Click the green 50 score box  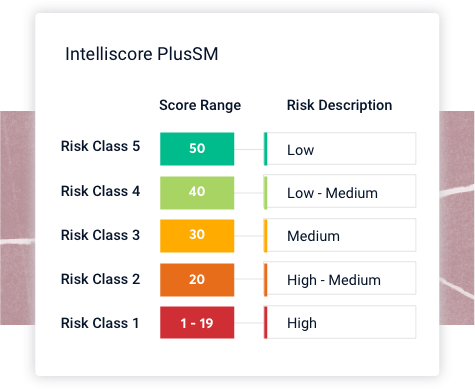coord(197,149)
